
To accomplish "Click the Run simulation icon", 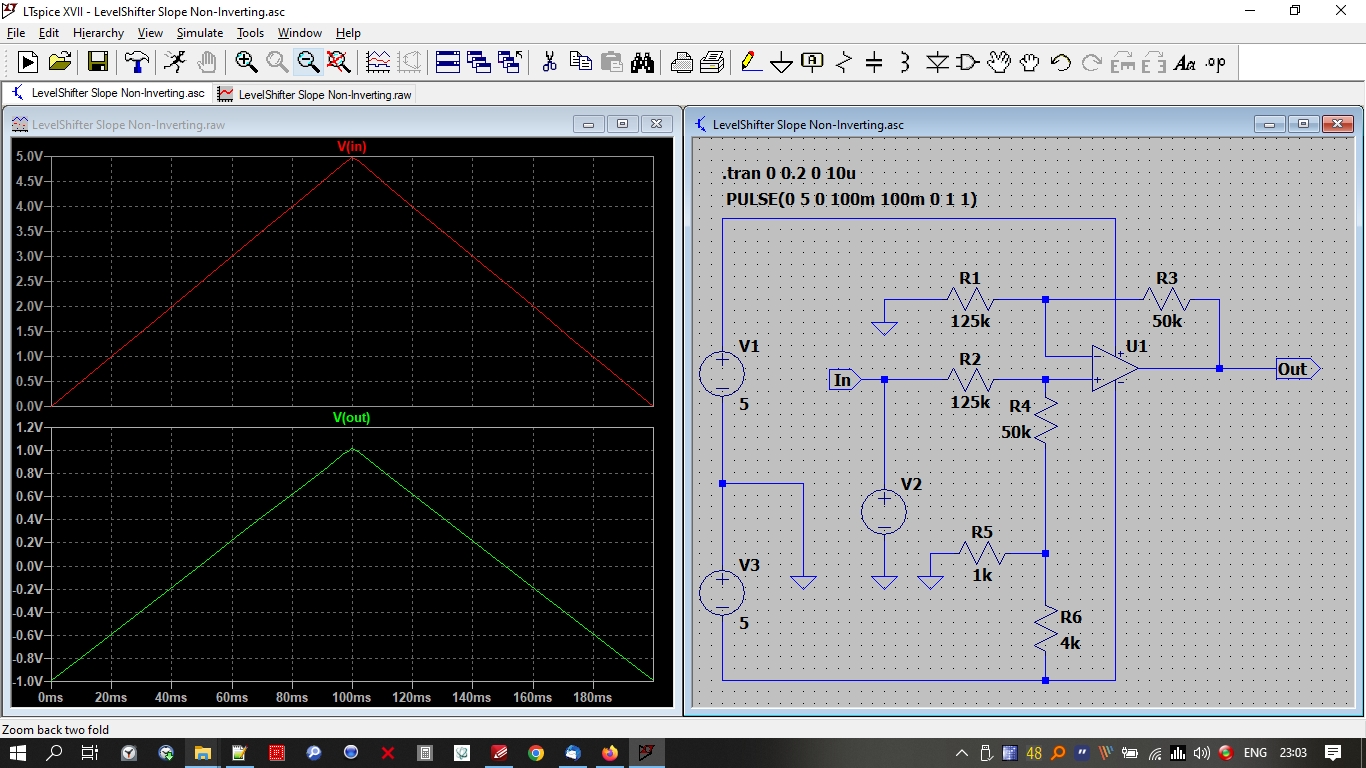I will [x=28, y=62].
